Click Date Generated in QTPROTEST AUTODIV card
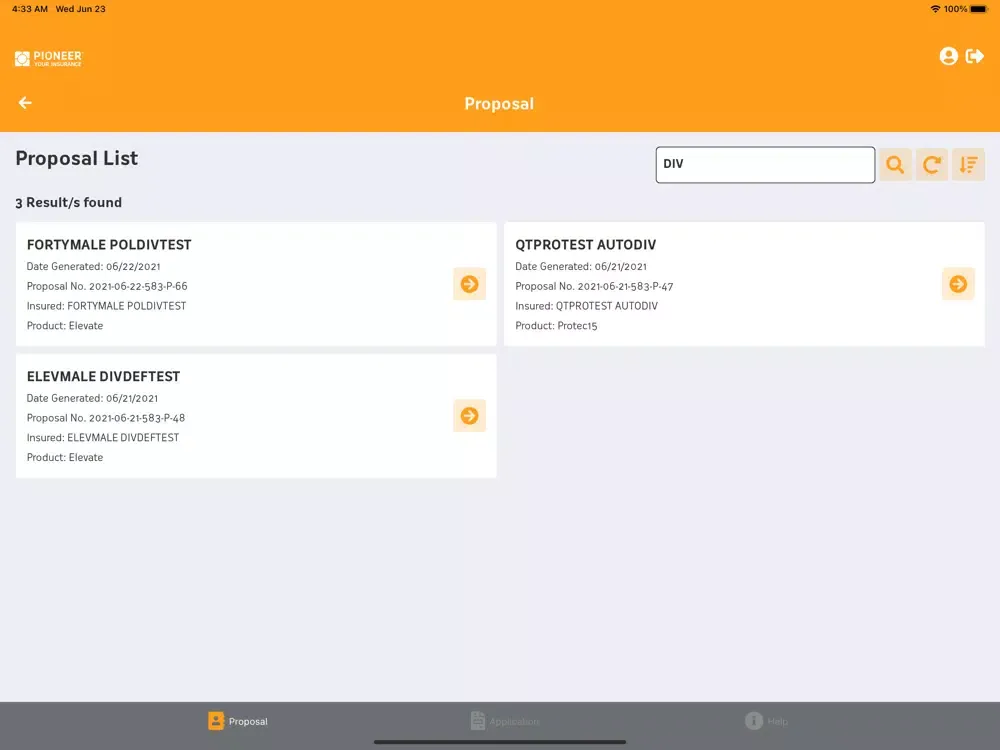This screenshot has height=750, width=1000. click(x=581, y=267)
